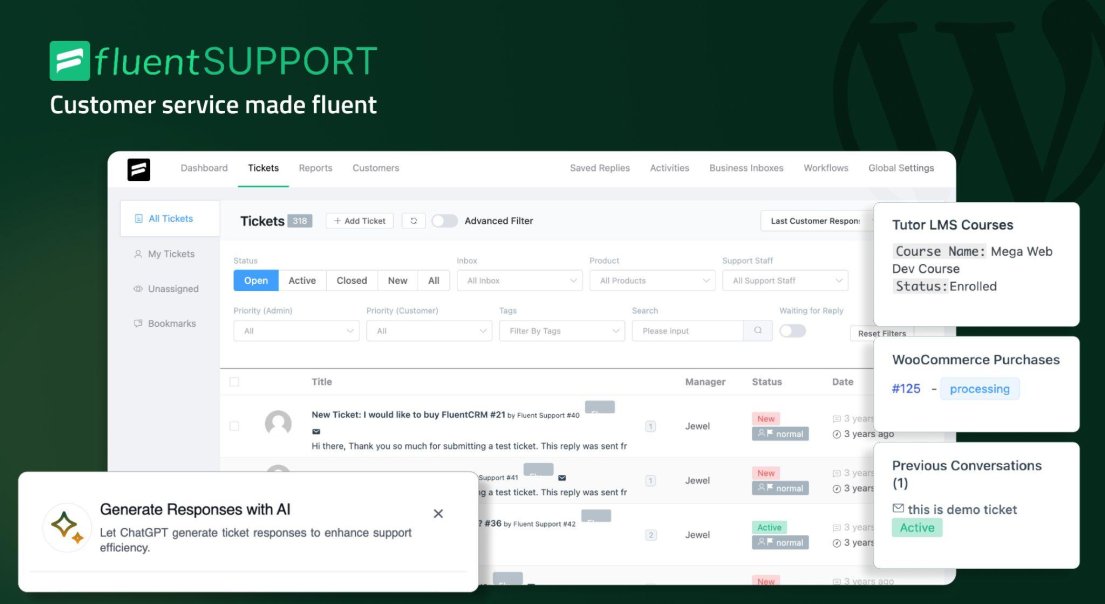The image size is (1105, 604).
Task: Click response count badge in ticket #21 row
Action: point(650,426)
